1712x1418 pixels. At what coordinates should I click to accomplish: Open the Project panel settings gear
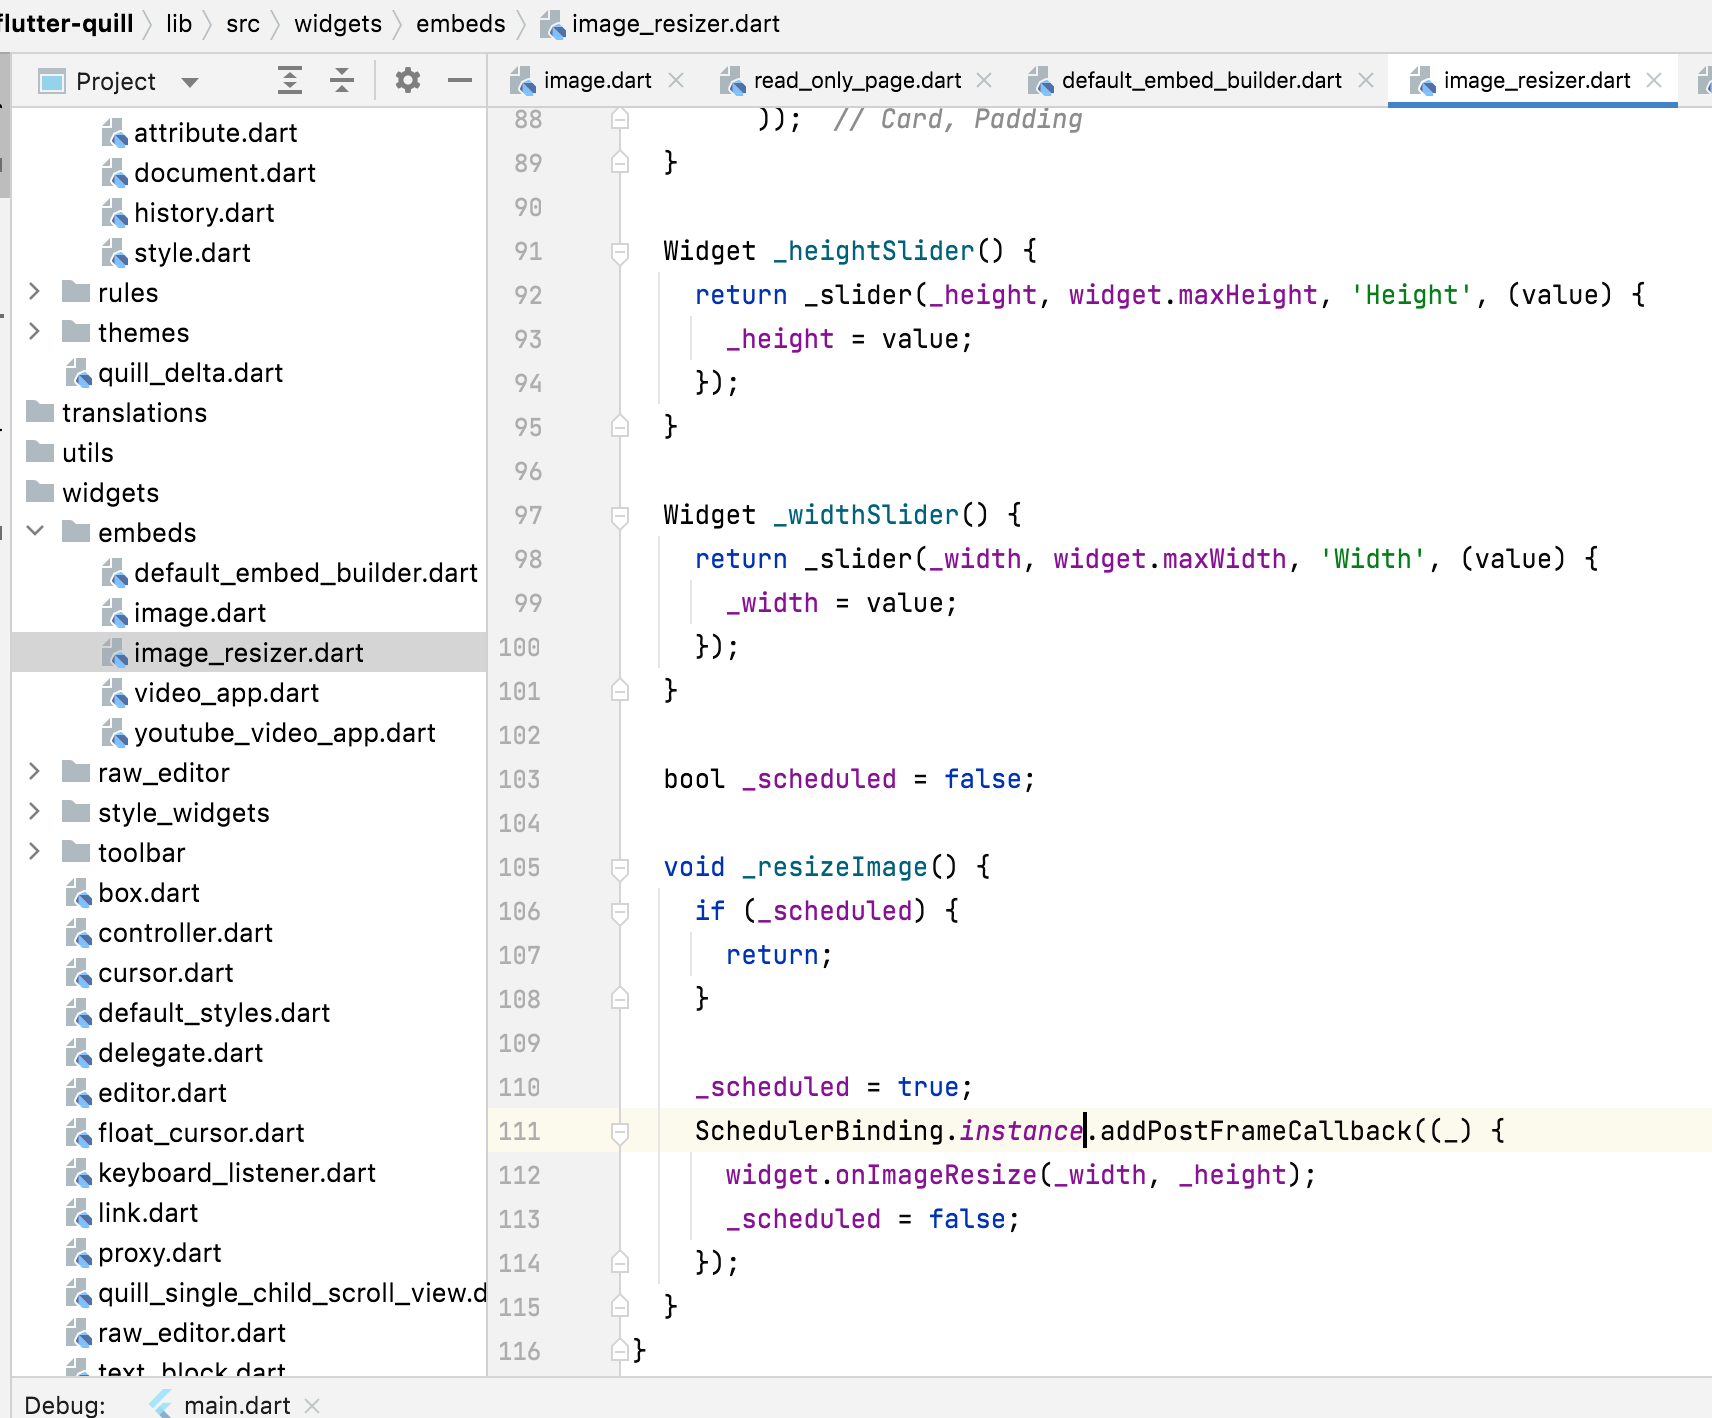[407, 80]
